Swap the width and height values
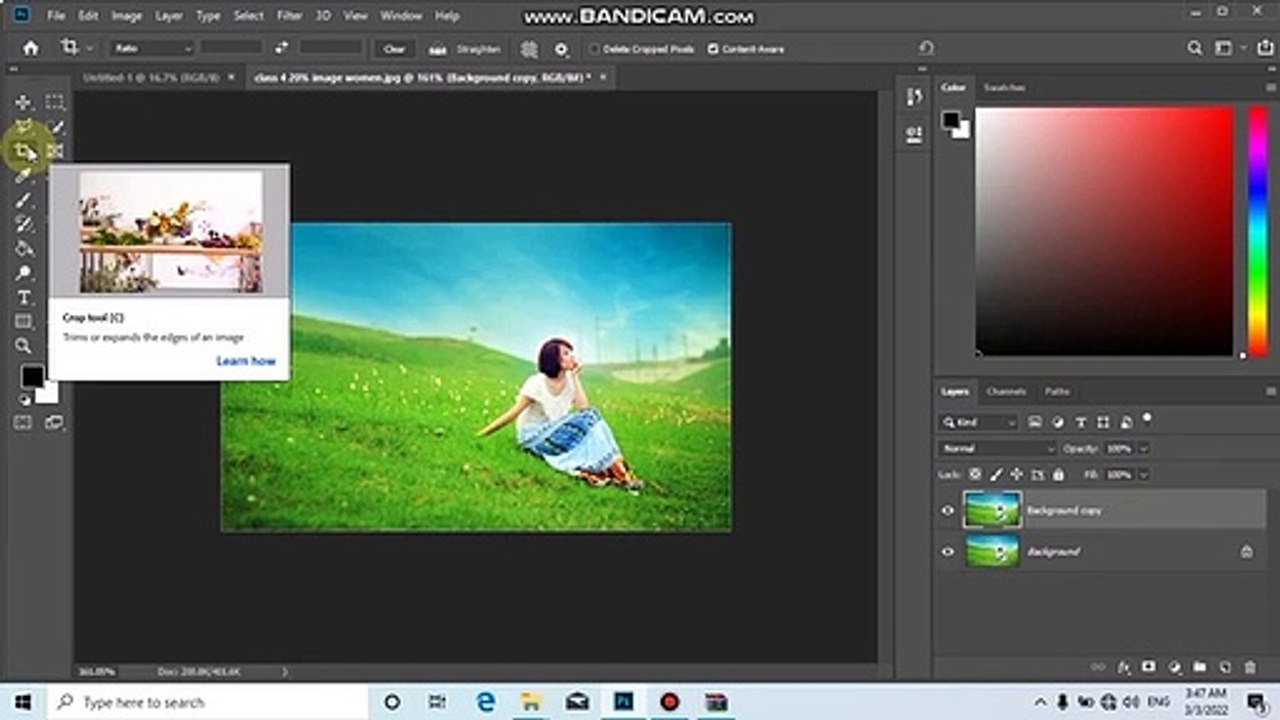Screen dimensions: 1280x720 click(x=281, y=48)
